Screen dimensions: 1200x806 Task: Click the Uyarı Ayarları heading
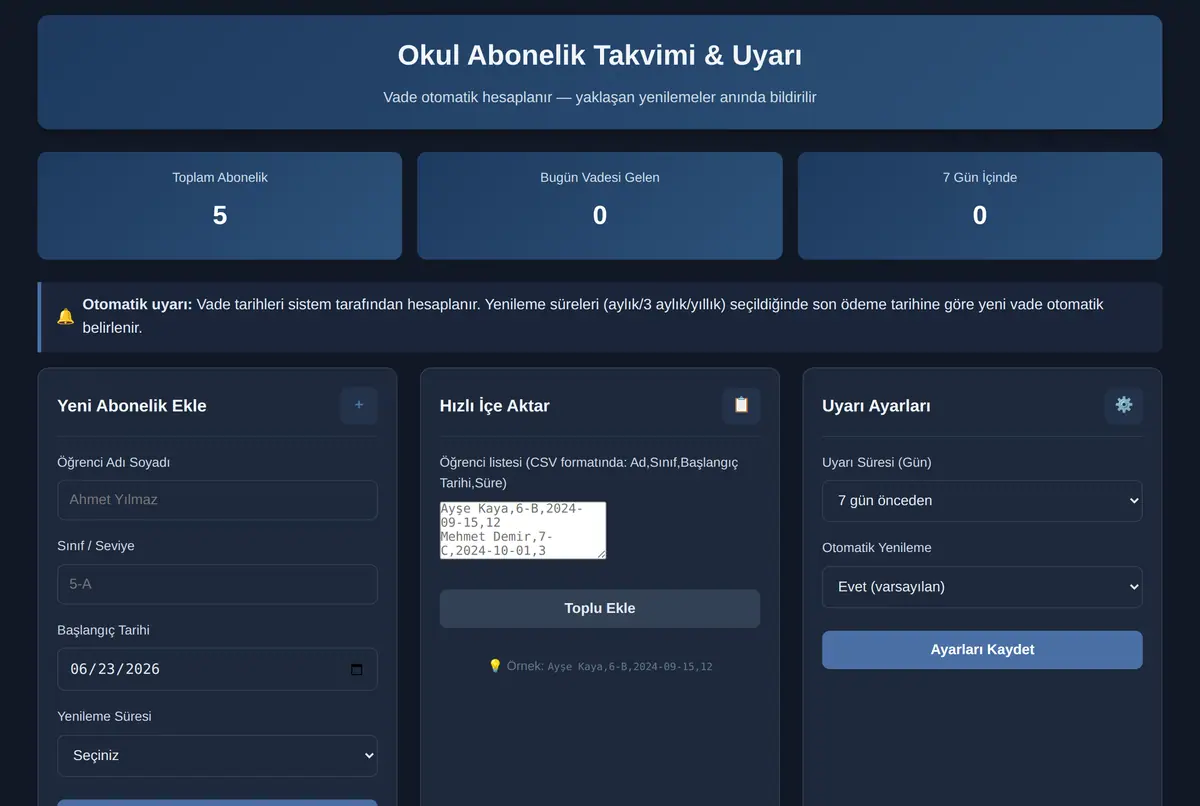click(x=876, y=405)
